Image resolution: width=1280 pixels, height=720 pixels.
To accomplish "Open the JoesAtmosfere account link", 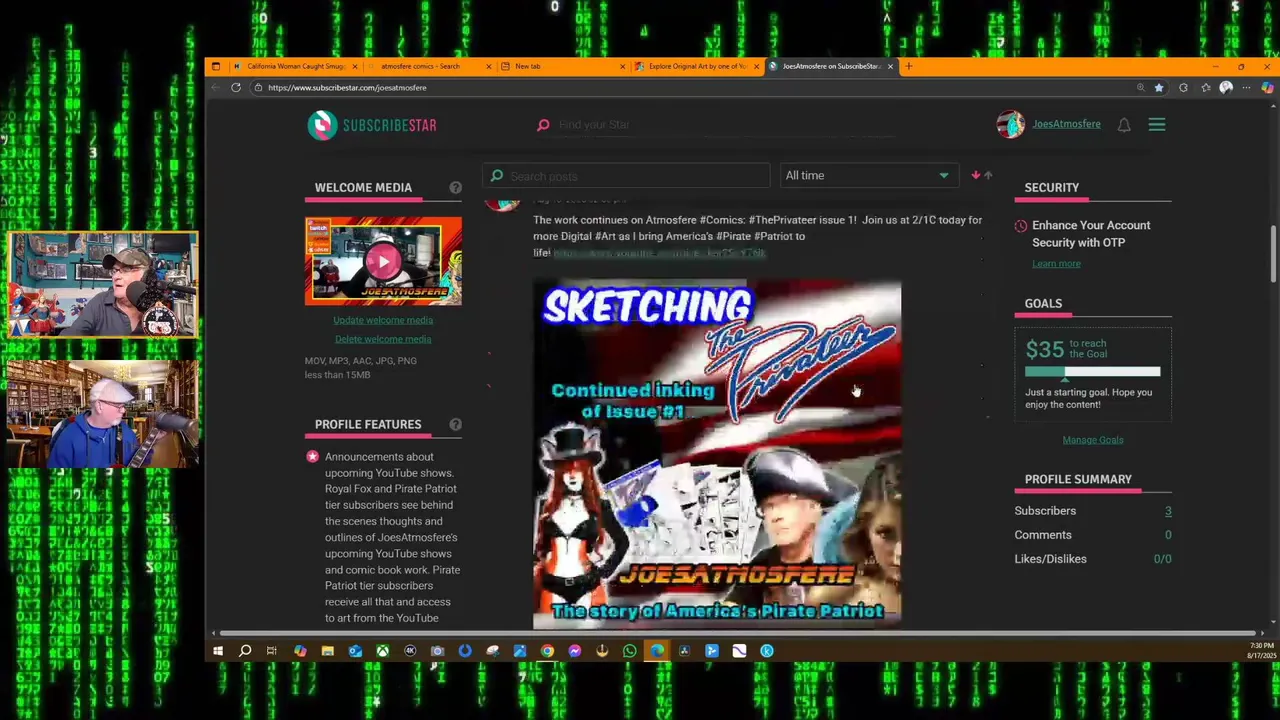I will coord(1066,124).
